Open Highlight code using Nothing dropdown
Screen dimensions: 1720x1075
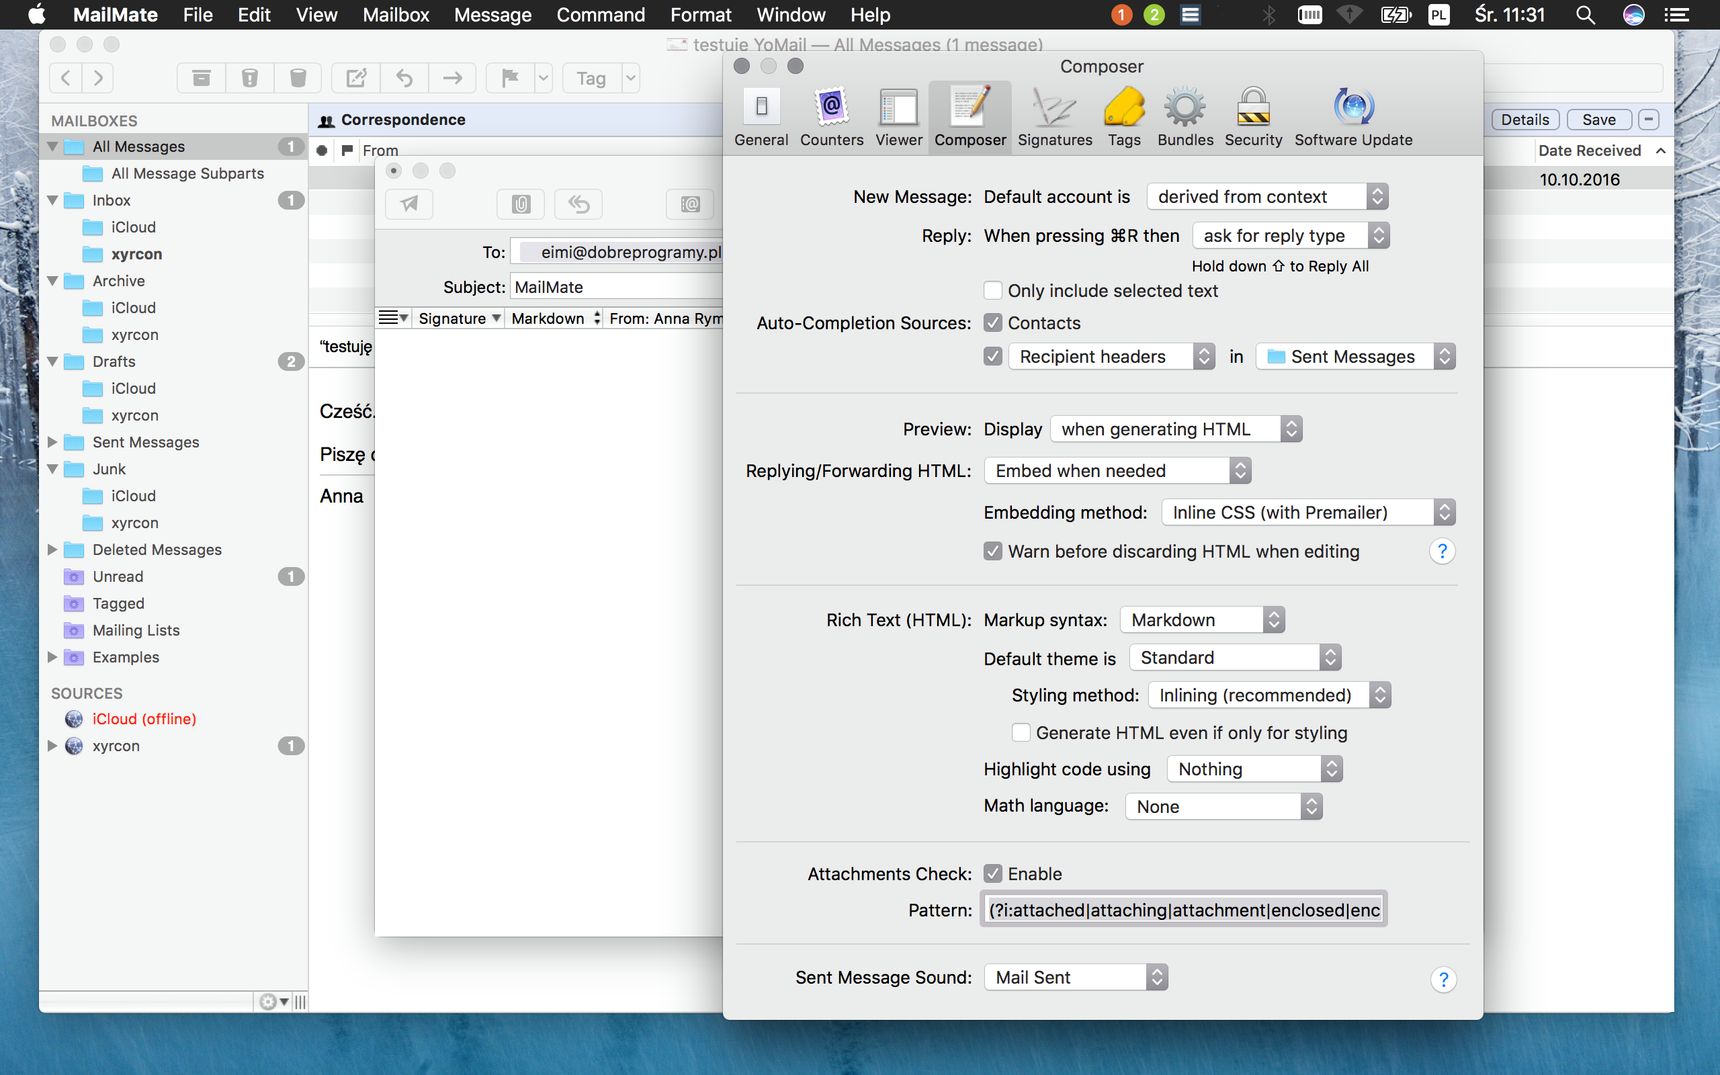click(1254, 769)
